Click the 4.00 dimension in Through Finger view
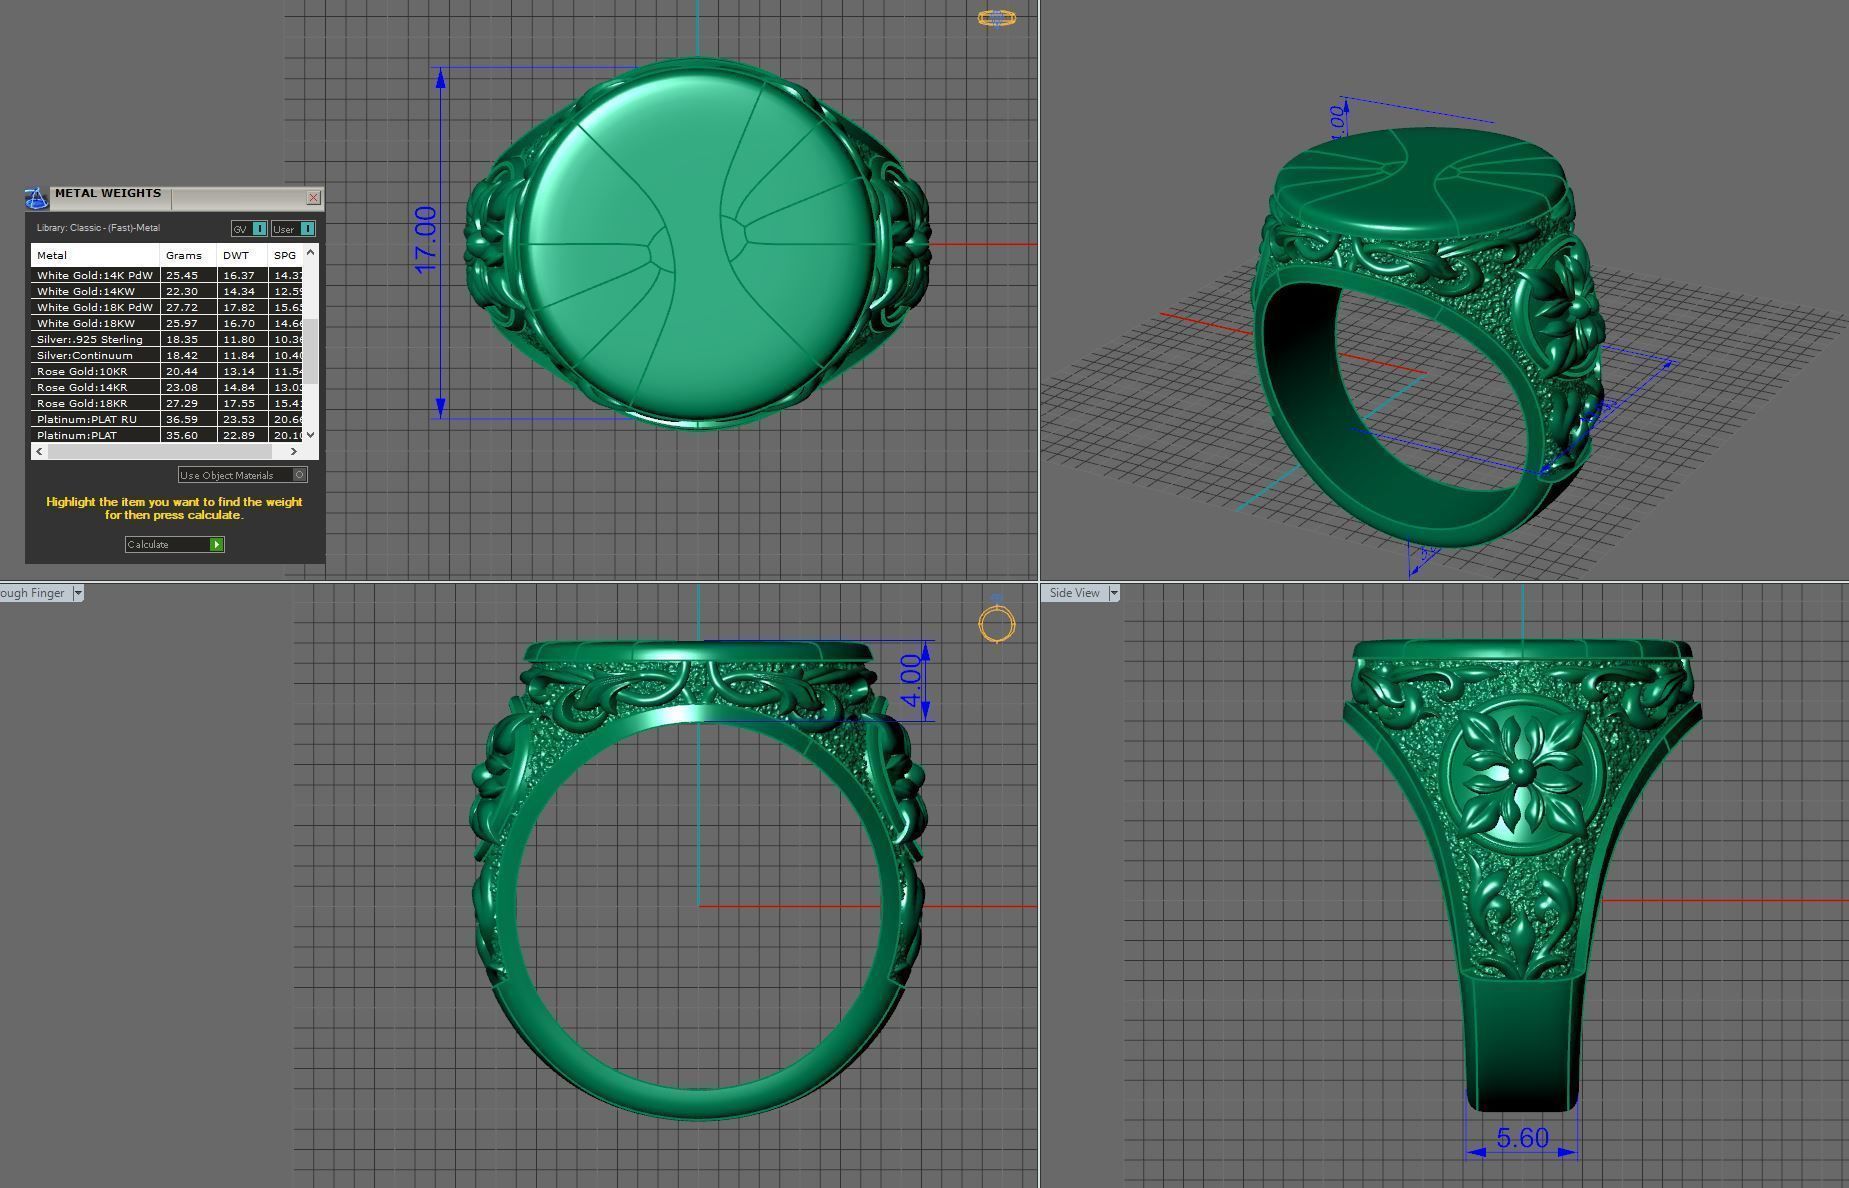 click(911, 680)
